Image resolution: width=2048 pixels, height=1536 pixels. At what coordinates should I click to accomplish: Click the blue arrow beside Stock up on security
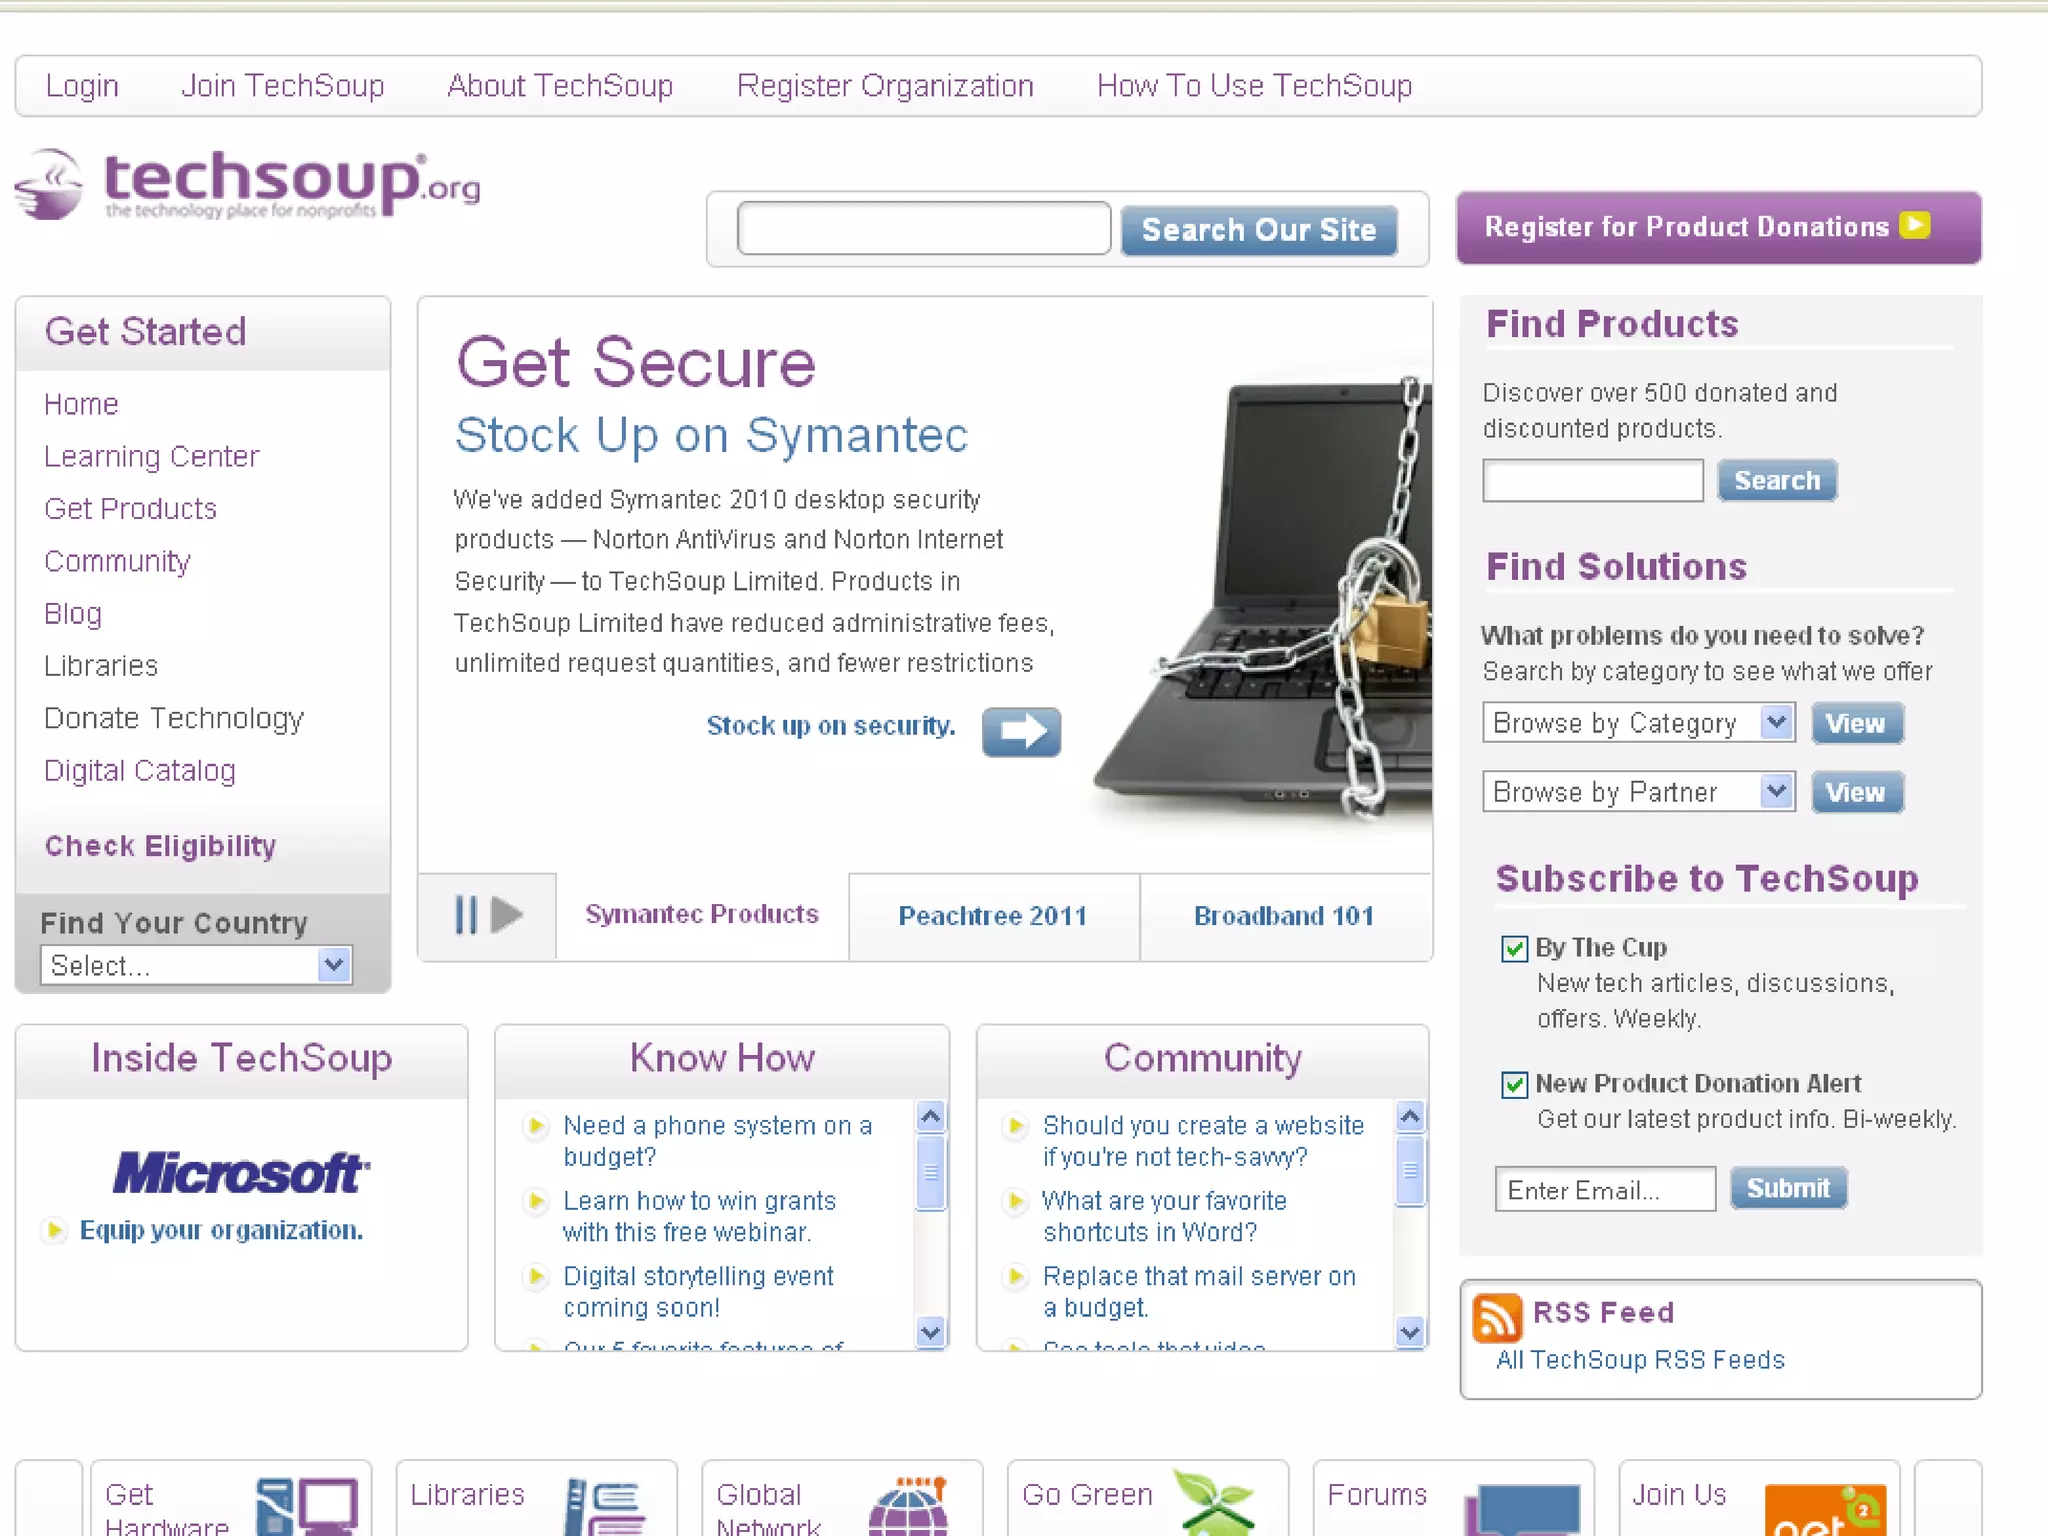(1021, 732)
